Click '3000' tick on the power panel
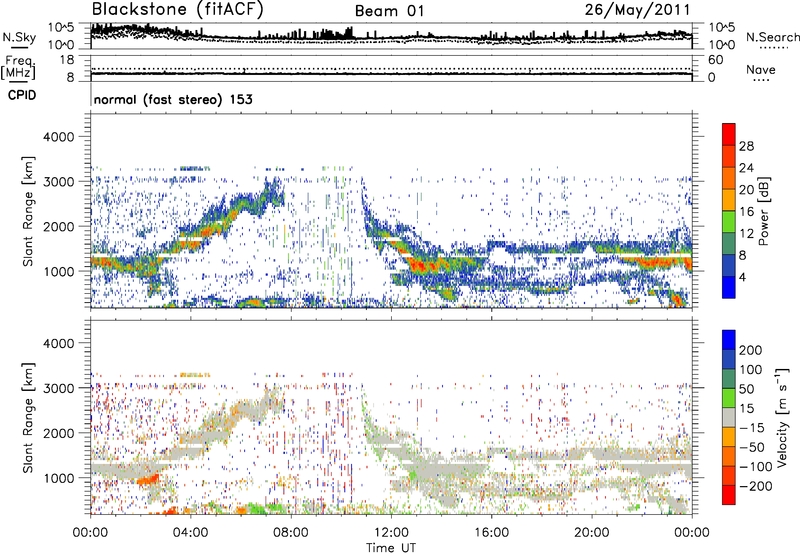 (x=59, y=182)
